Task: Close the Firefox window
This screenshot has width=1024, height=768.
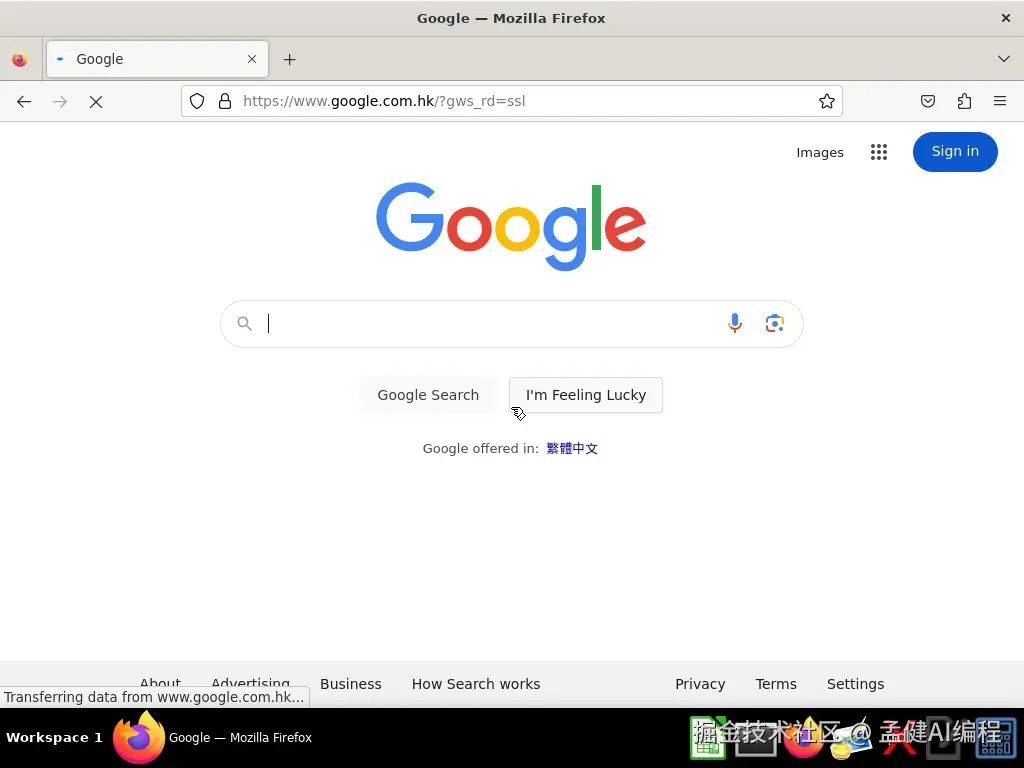Action: click(x=1006, y=18)
